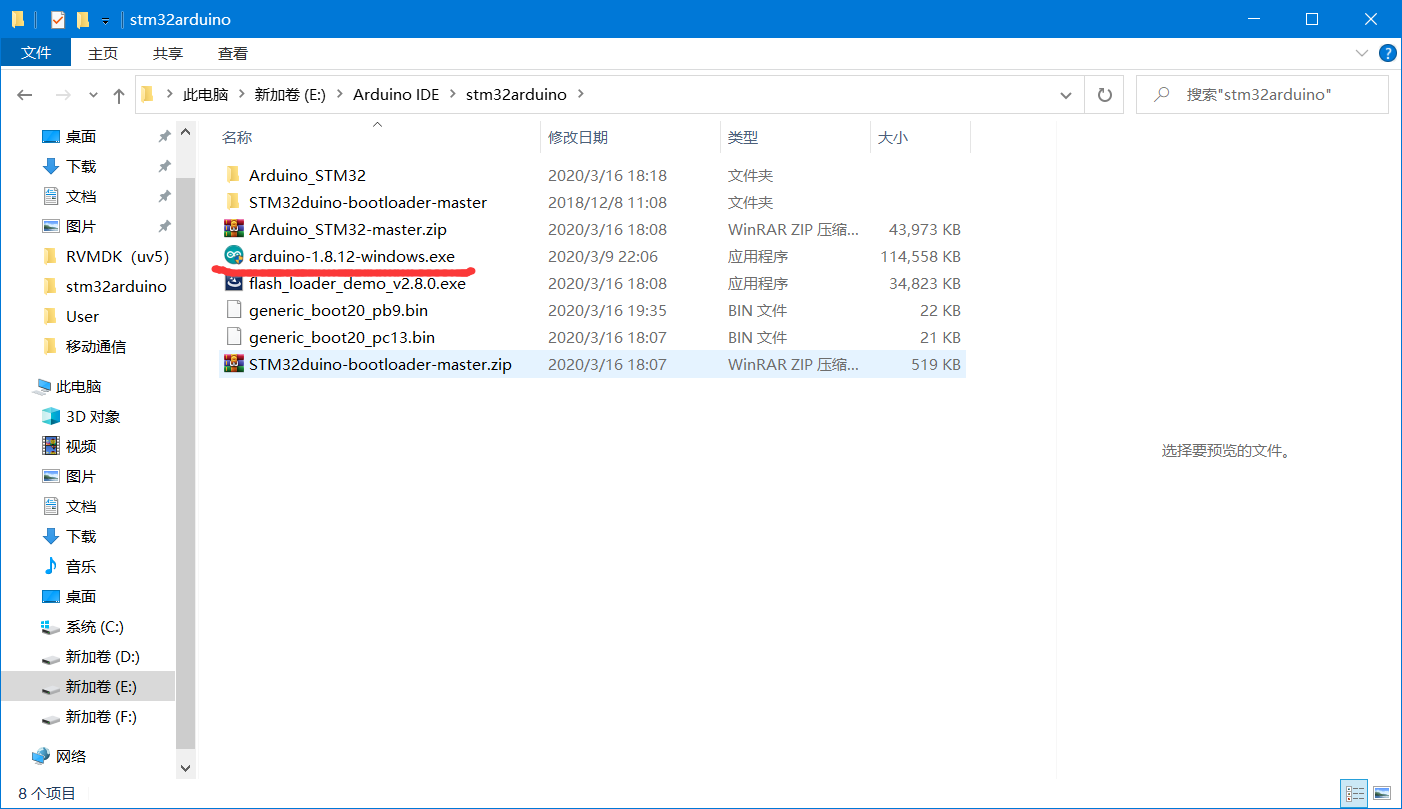The image size is (1402, 809).
Task: Open 系统 (C:) drive
Action: [x=94, y=627]
